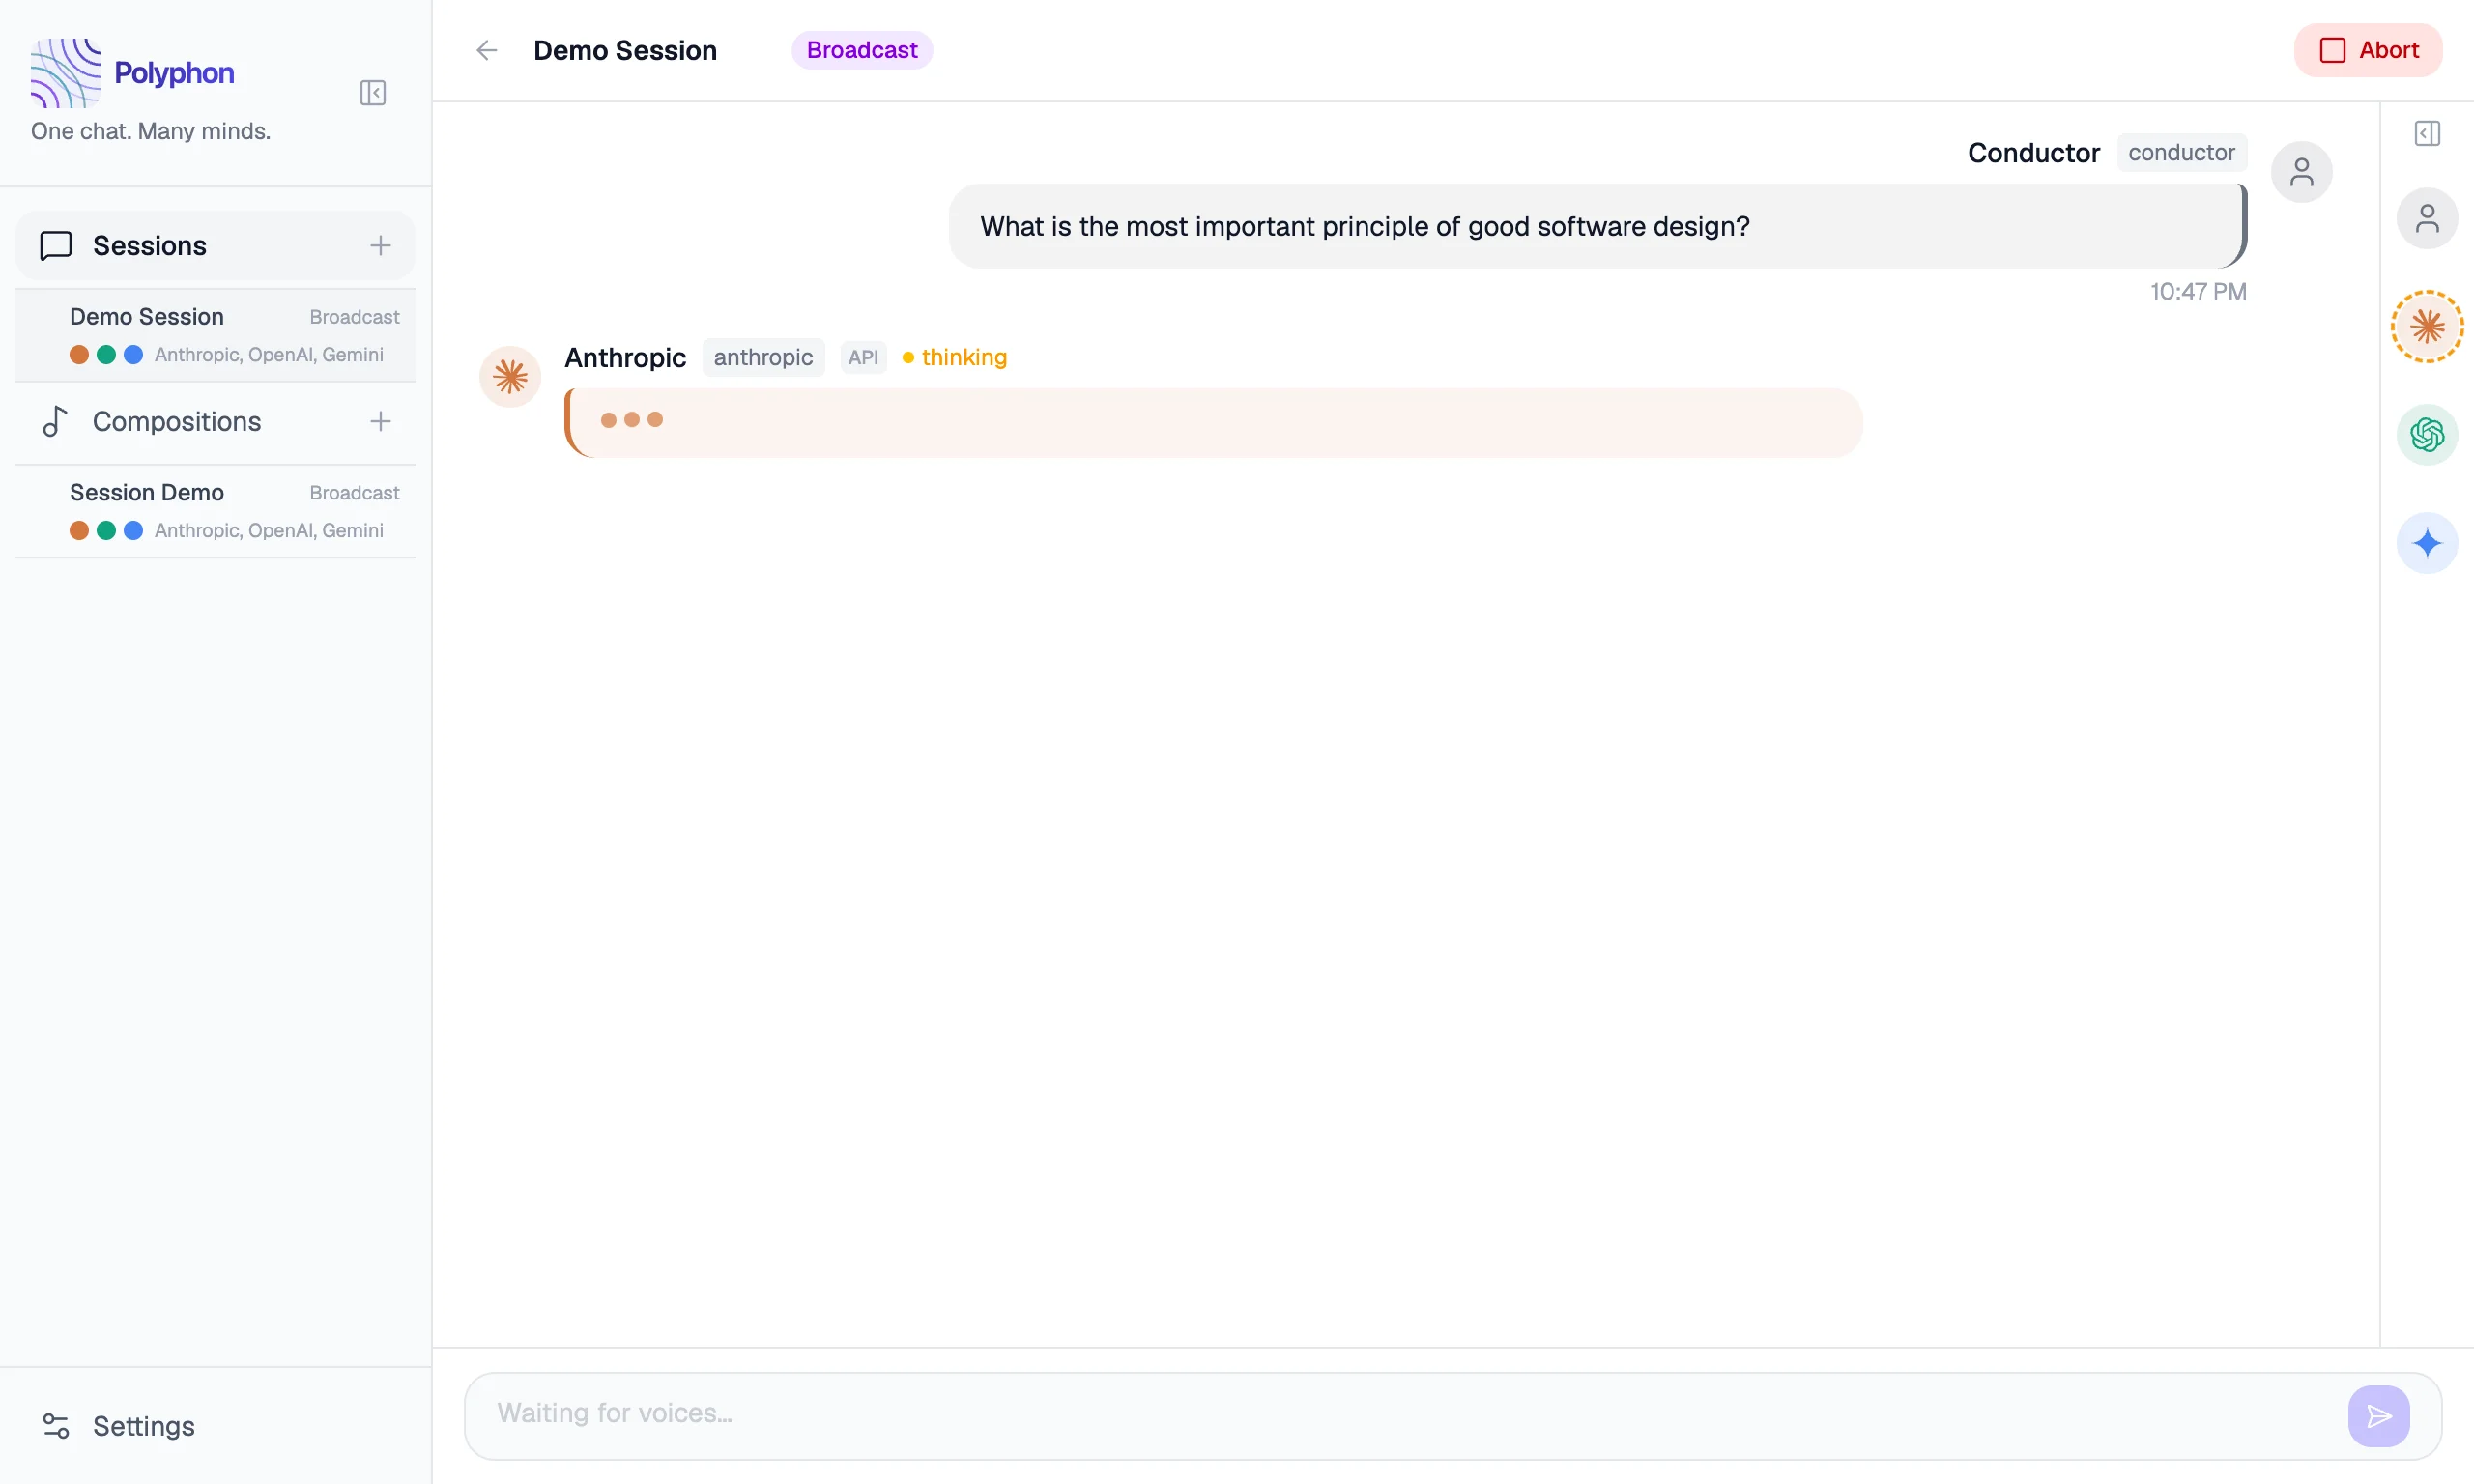
Task: Click the Anthropic avatar beside the thinking message
Action: [x=510, y=377]
